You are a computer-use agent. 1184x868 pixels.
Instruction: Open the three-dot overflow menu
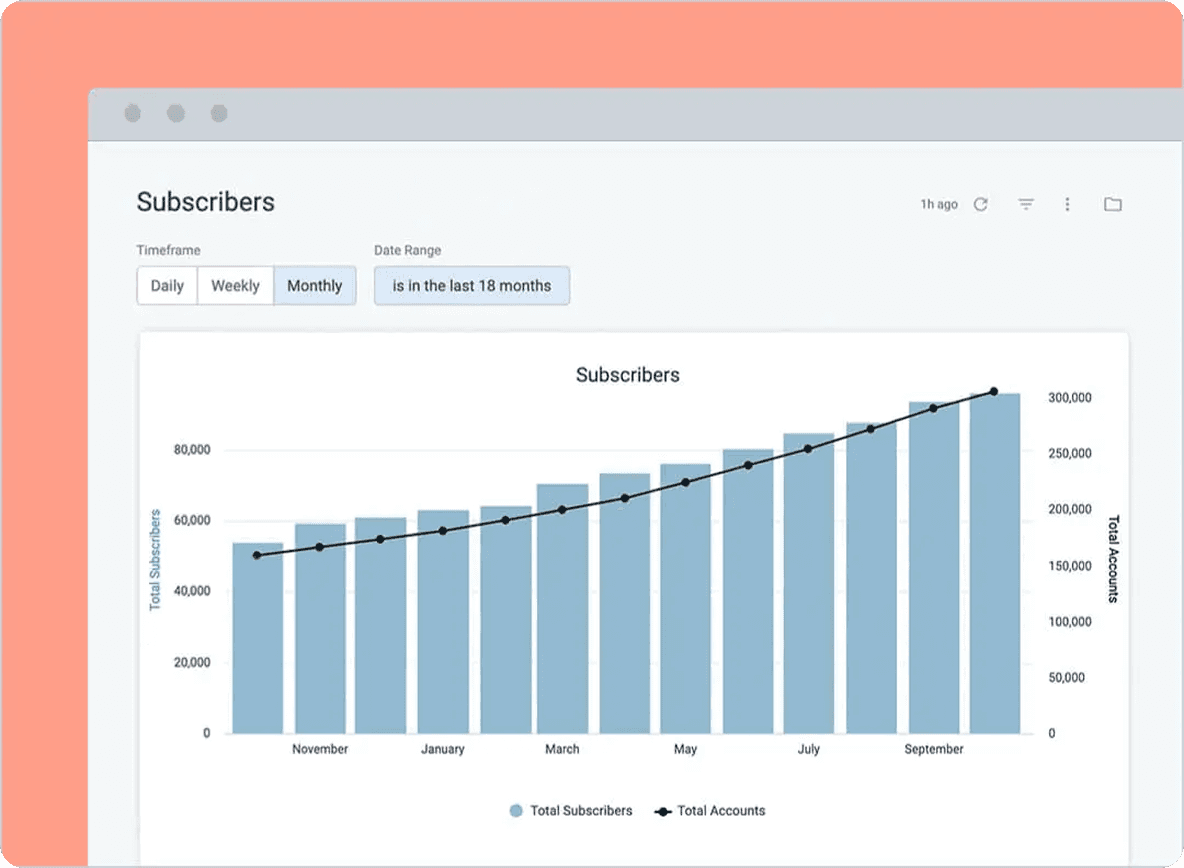[x=1068, y=204]
